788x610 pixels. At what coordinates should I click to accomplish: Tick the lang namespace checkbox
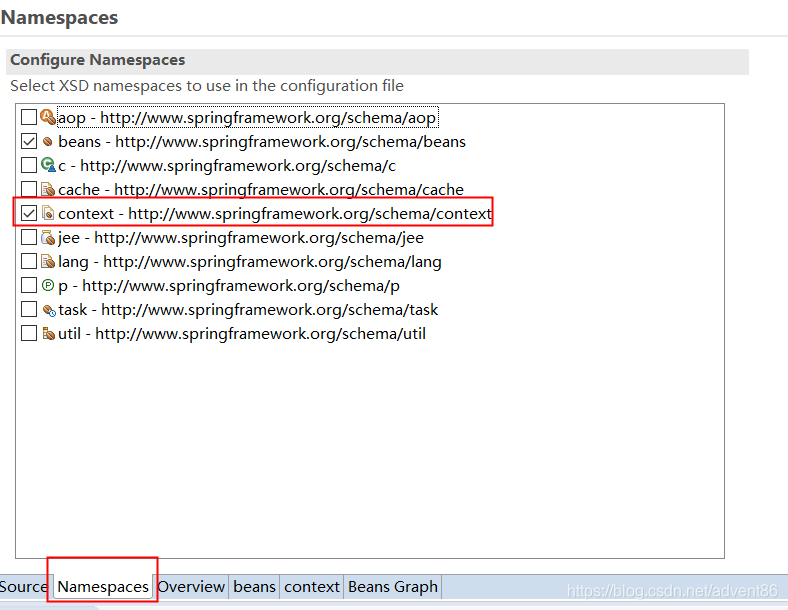pos(29,261)
